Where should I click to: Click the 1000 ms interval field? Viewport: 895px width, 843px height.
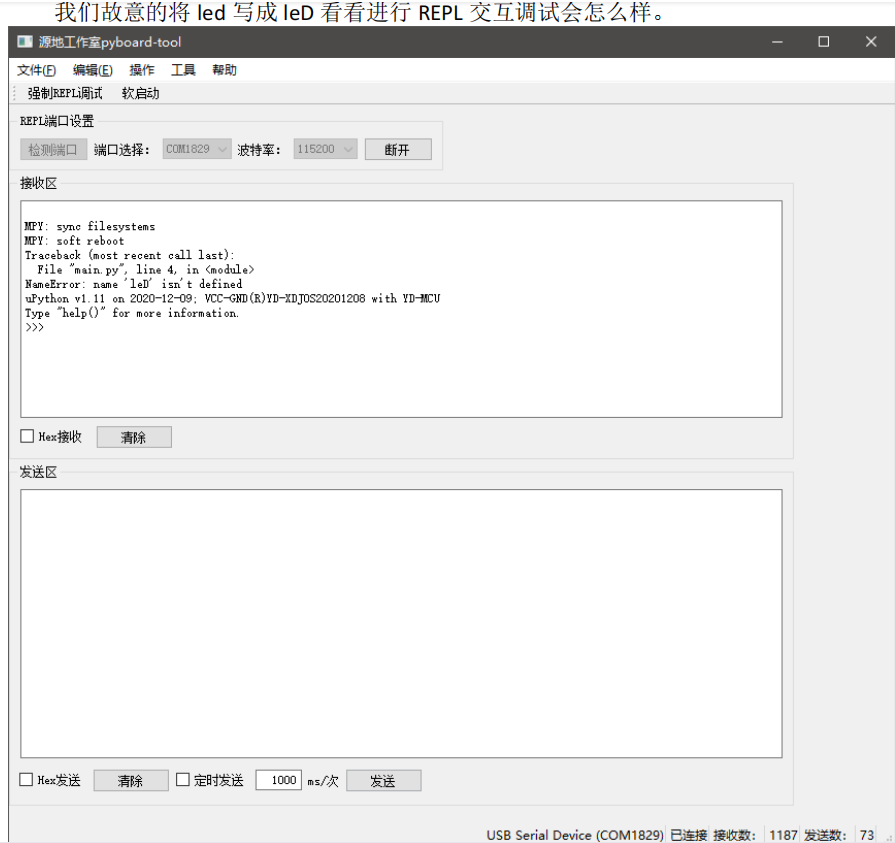click(279, 780)
